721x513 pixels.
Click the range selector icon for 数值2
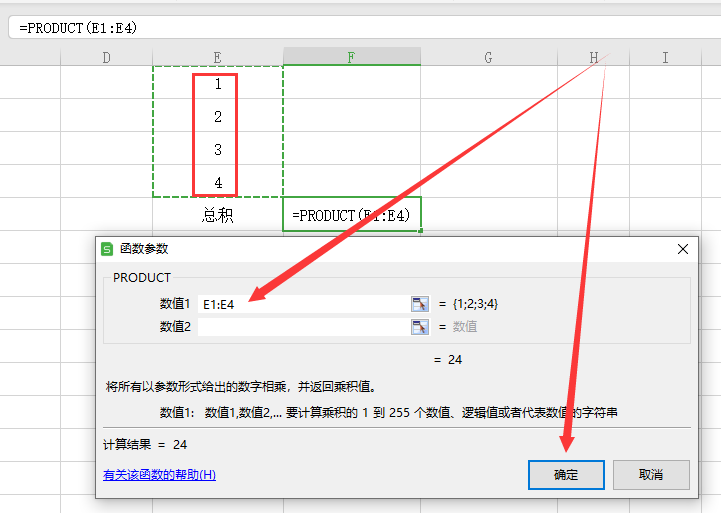[420, 327]
